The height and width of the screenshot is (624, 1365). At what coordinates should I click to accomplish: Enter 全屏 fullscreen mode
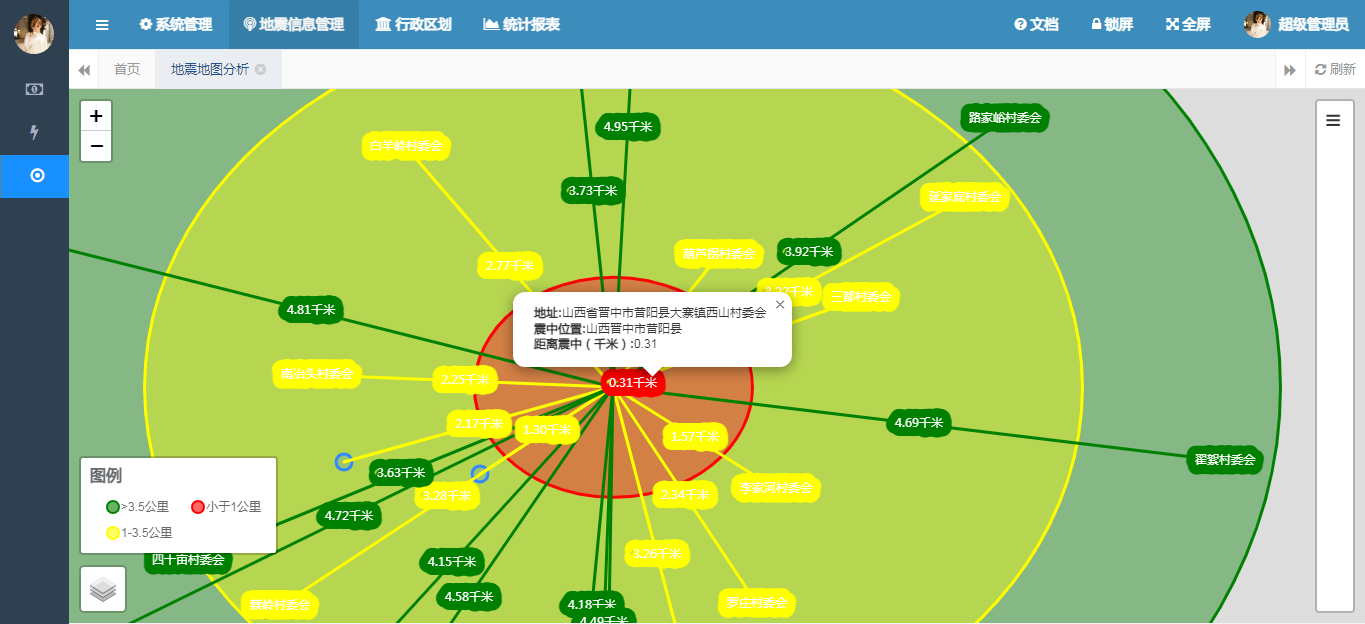point(1188,24)
